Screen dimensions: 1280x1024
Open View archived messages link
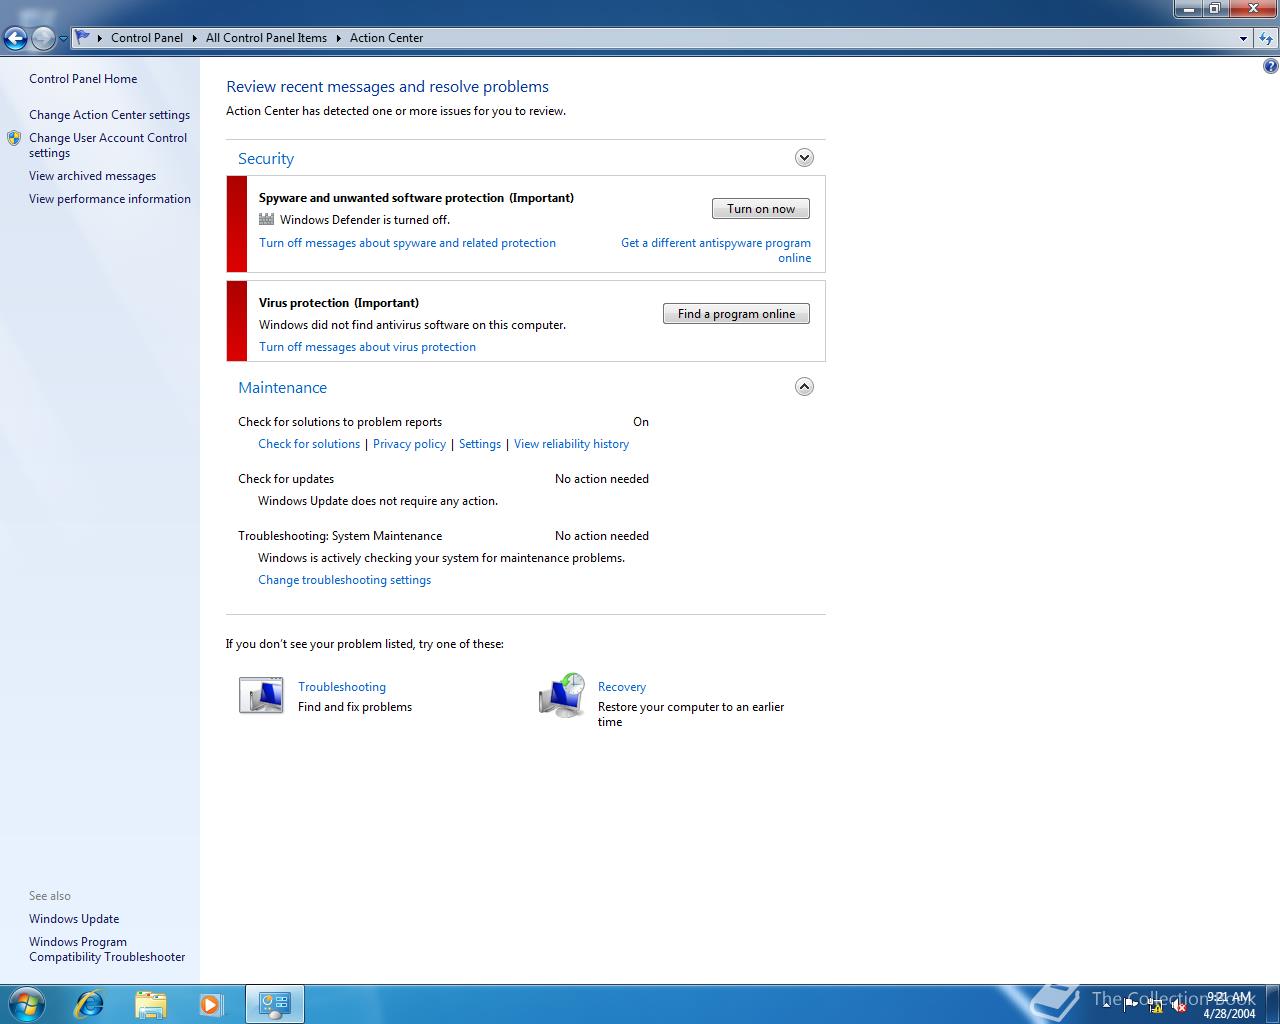(92, 176)
